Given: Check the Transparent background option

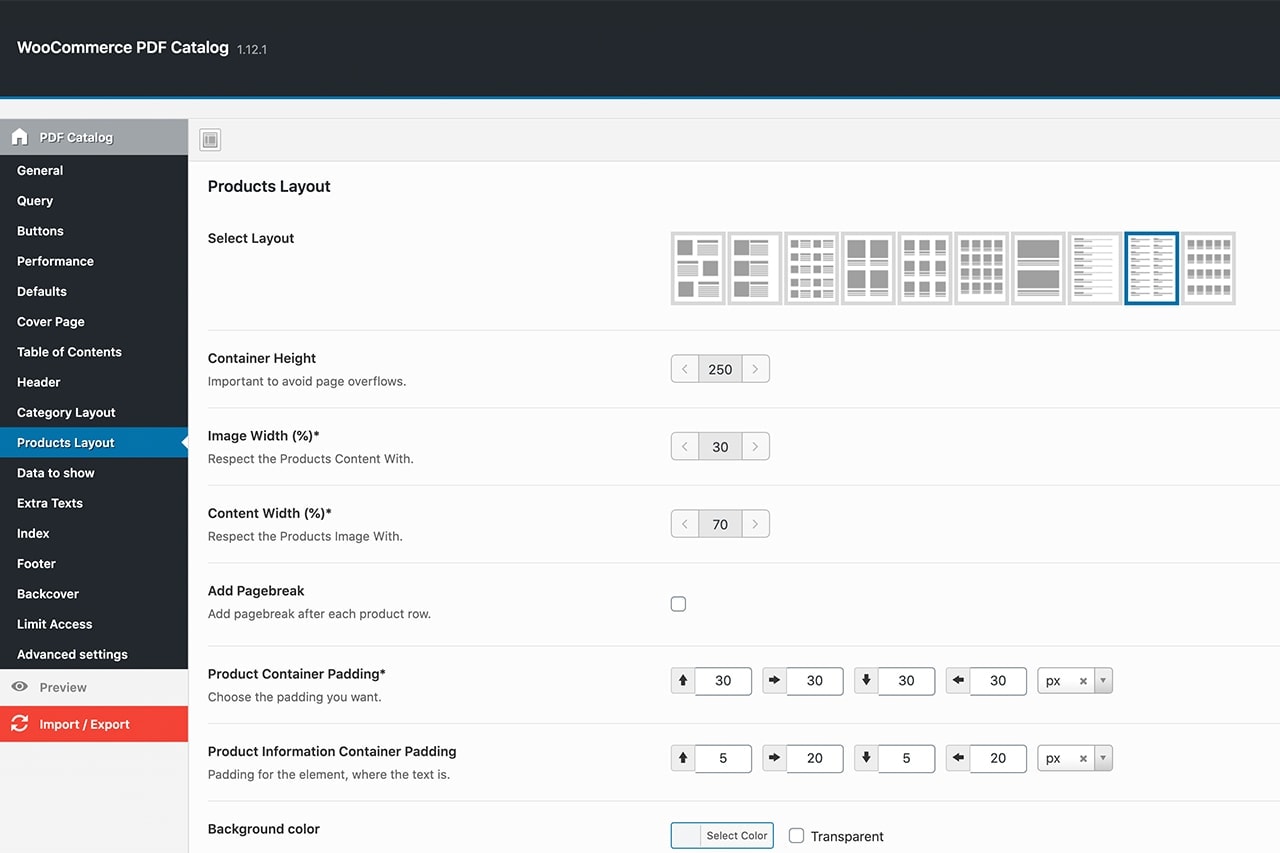Looking at the screenshot, I should point(795,835).
